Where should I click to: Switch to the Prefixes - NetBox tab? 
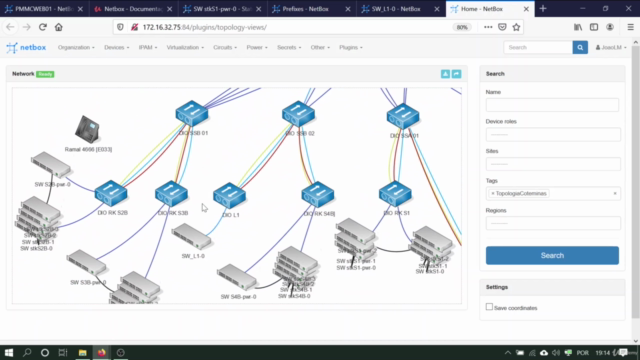pos(311,9)
